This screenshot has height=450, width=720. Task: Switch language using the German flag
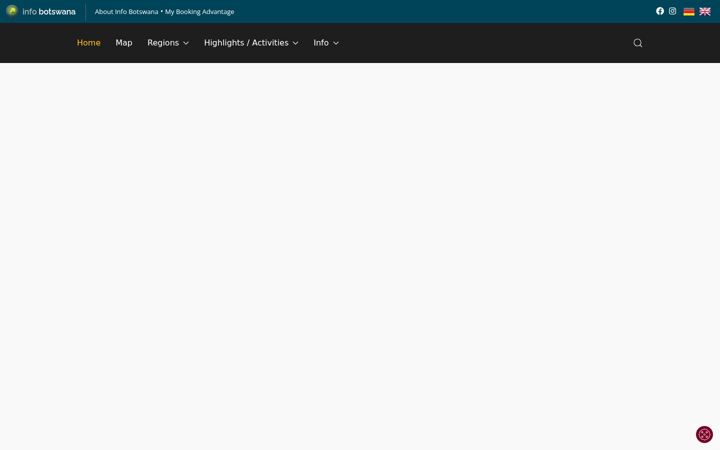[x=689, y=11]
